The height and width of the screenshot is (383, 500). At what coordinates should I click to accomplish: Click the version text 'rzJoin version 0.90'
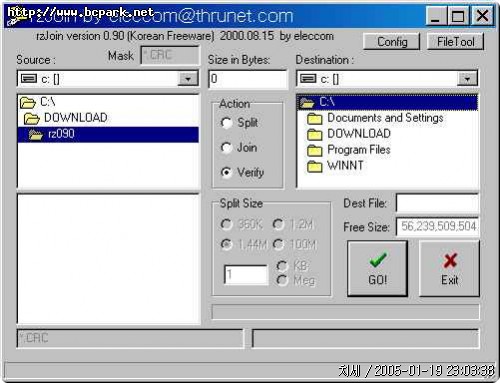coord(80,36)
